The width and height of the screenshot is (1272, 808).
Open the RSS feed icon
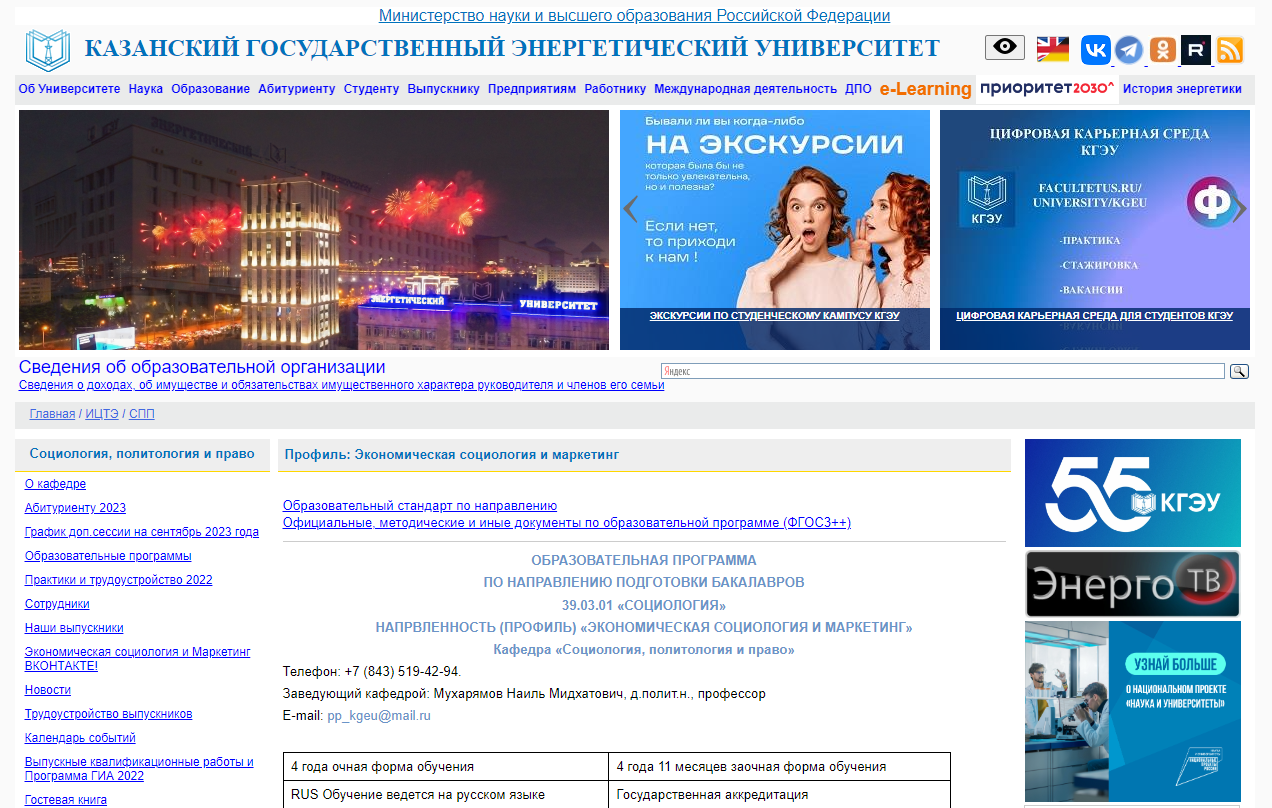point(1229,50)
